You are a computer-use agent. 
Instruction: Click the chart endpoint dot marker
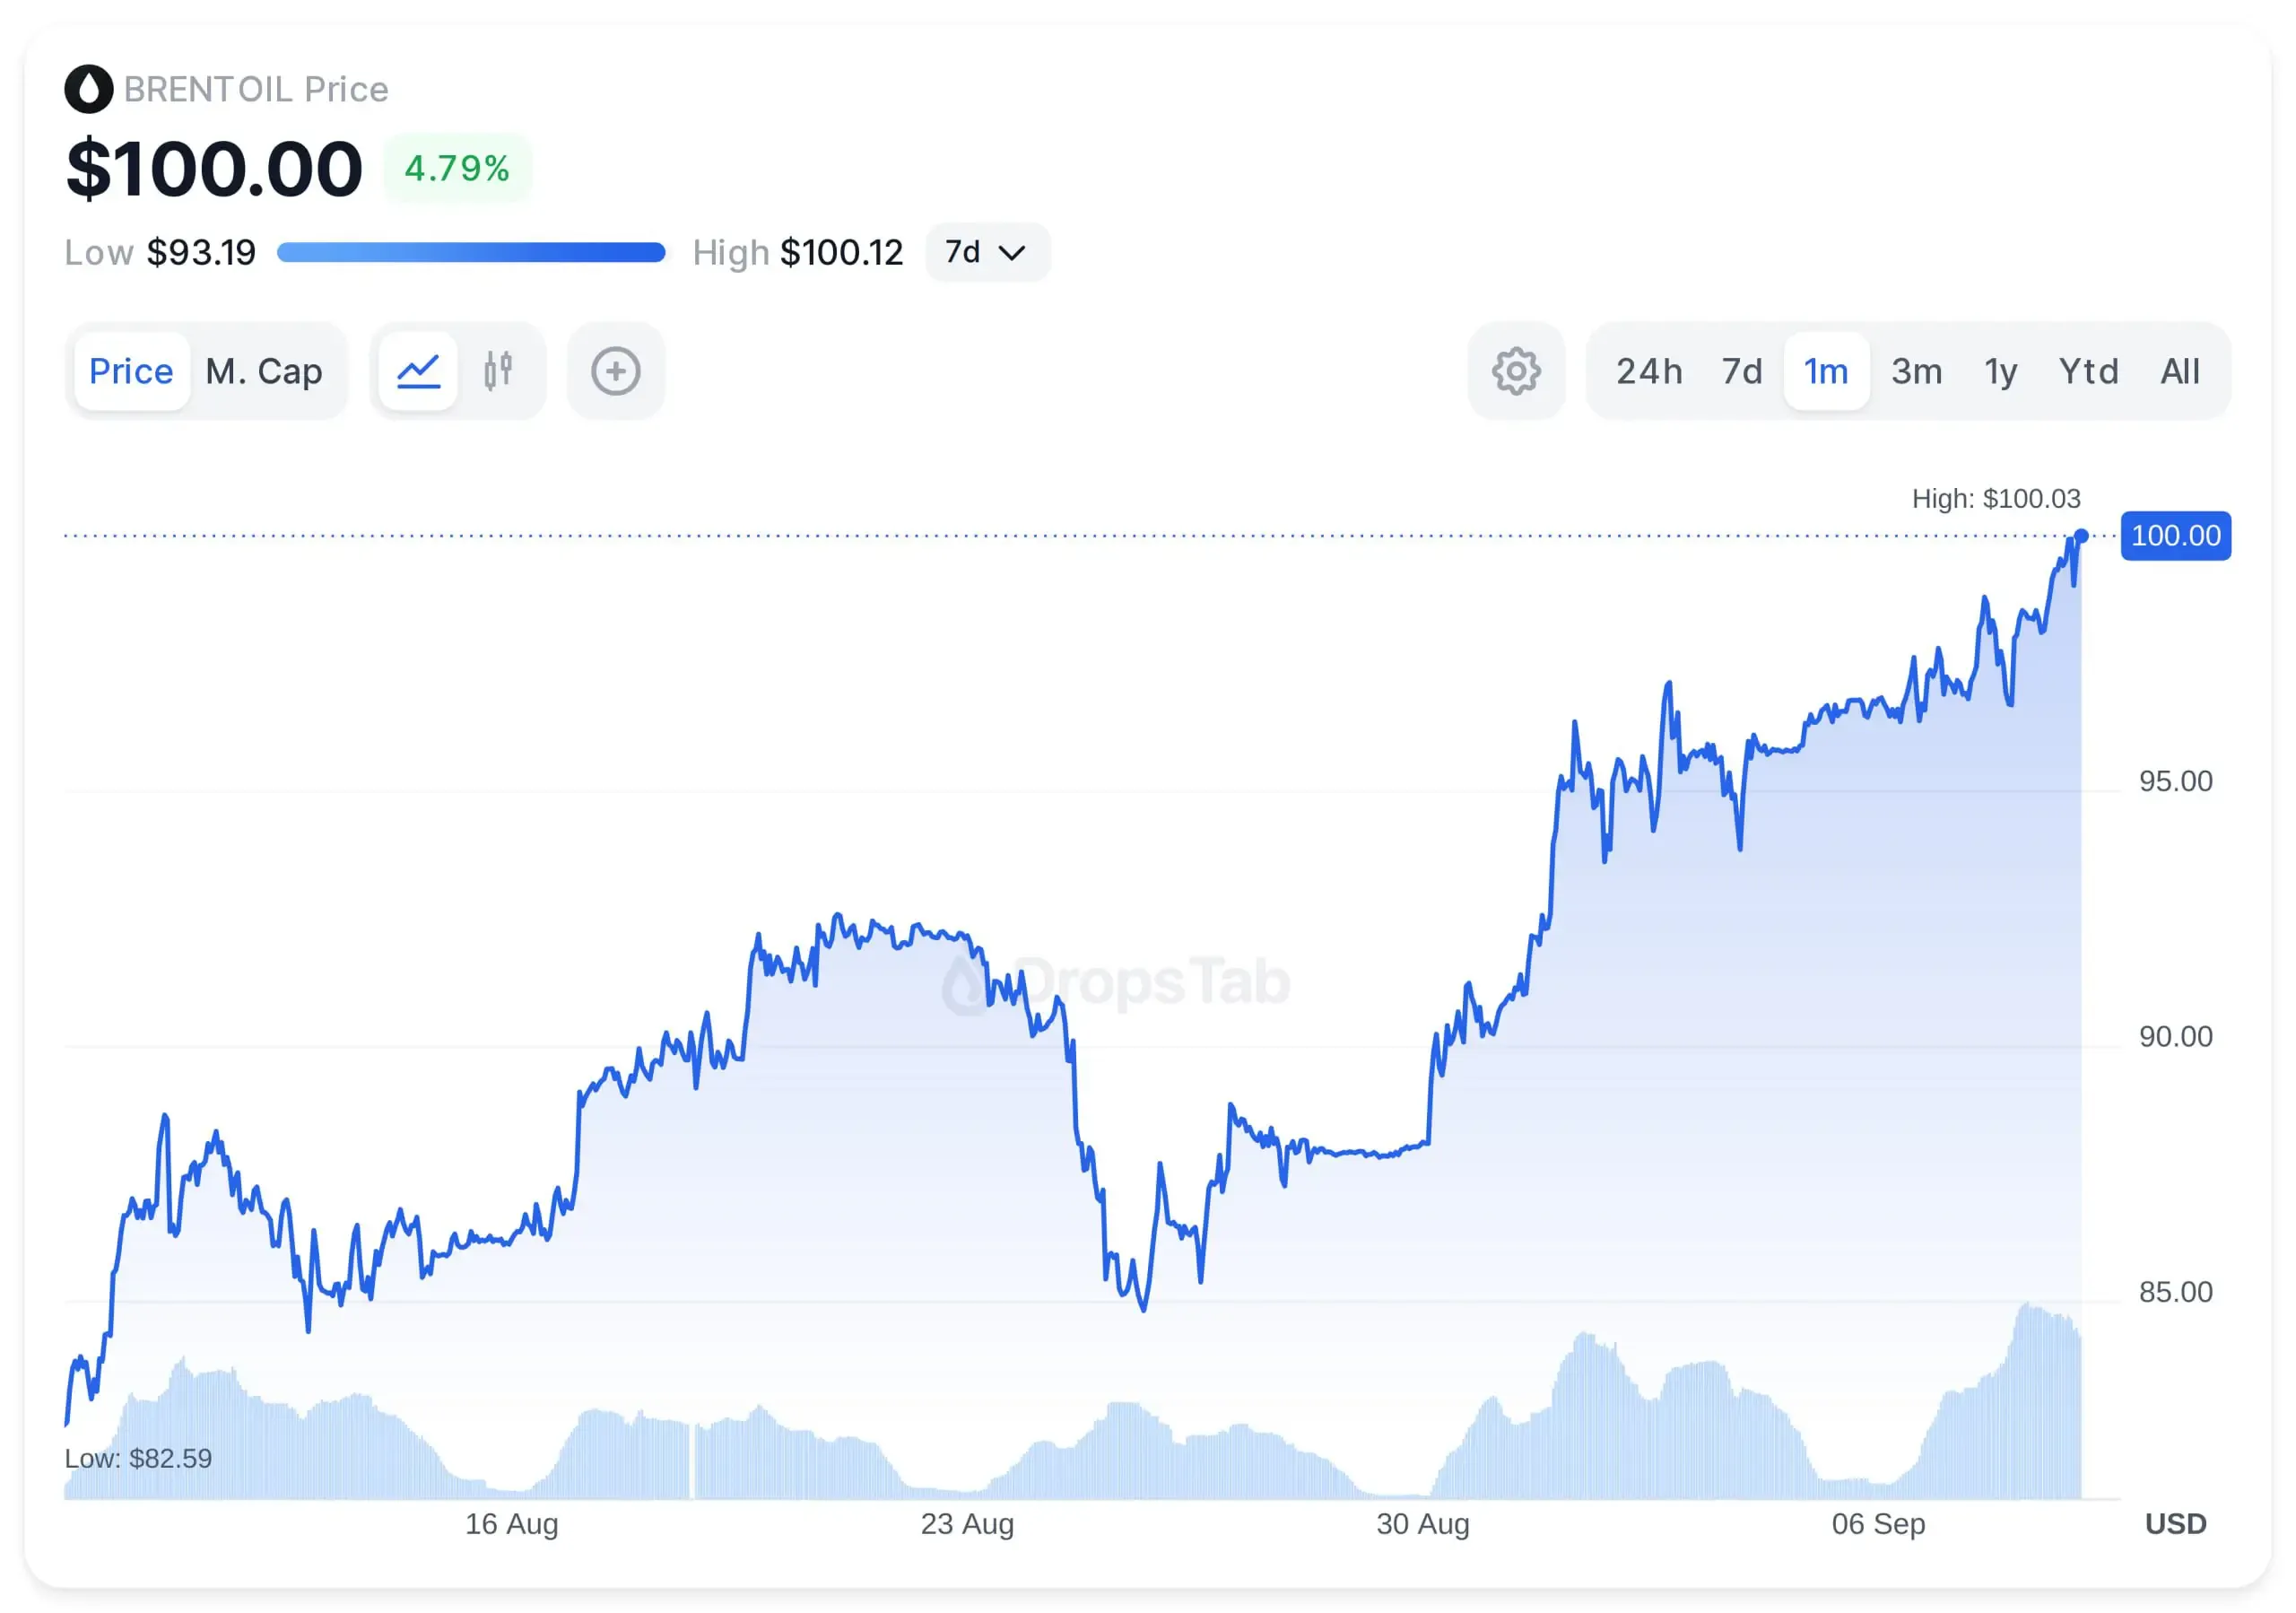coord(2081,536)
